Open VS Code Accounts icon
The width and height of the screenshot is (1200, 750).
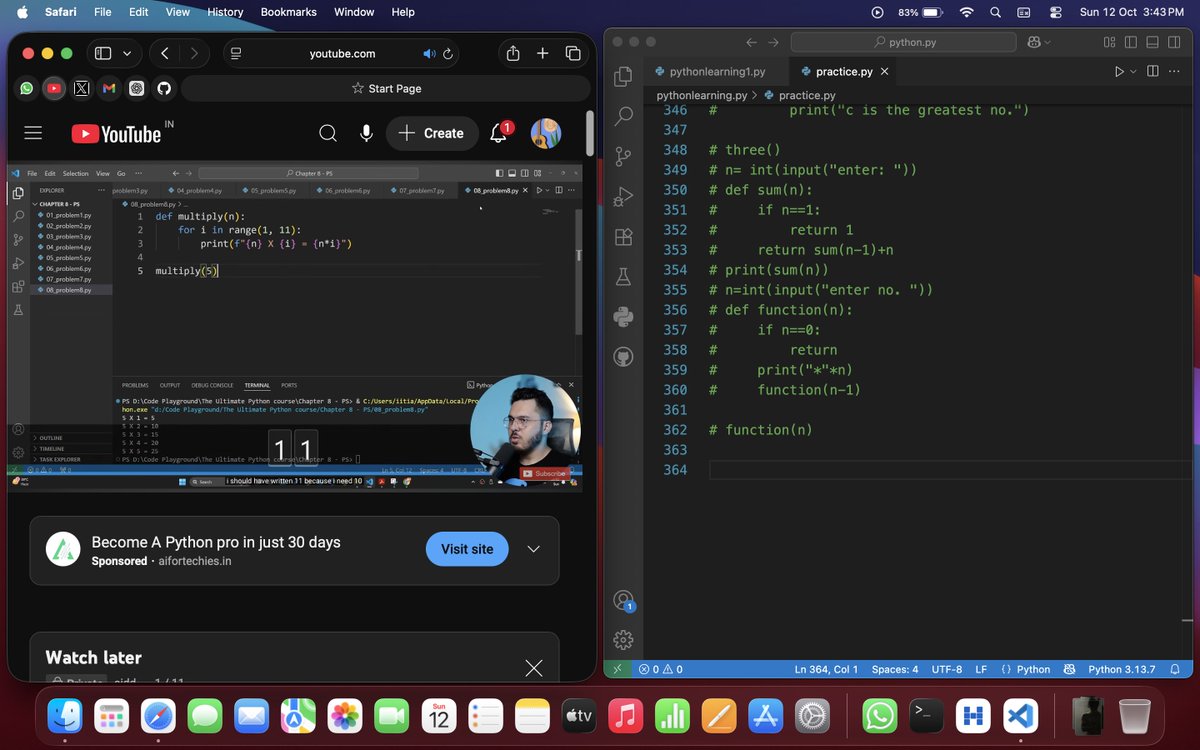(x=623, y=600)
